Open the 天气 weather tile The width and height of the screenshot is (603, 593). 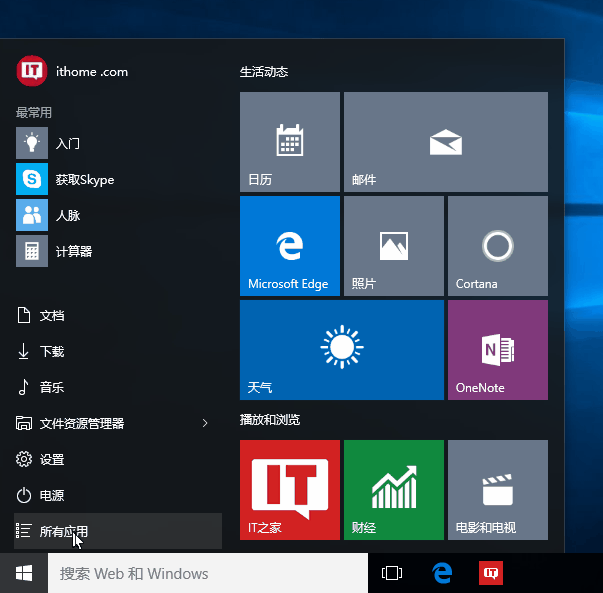[341, 350]
